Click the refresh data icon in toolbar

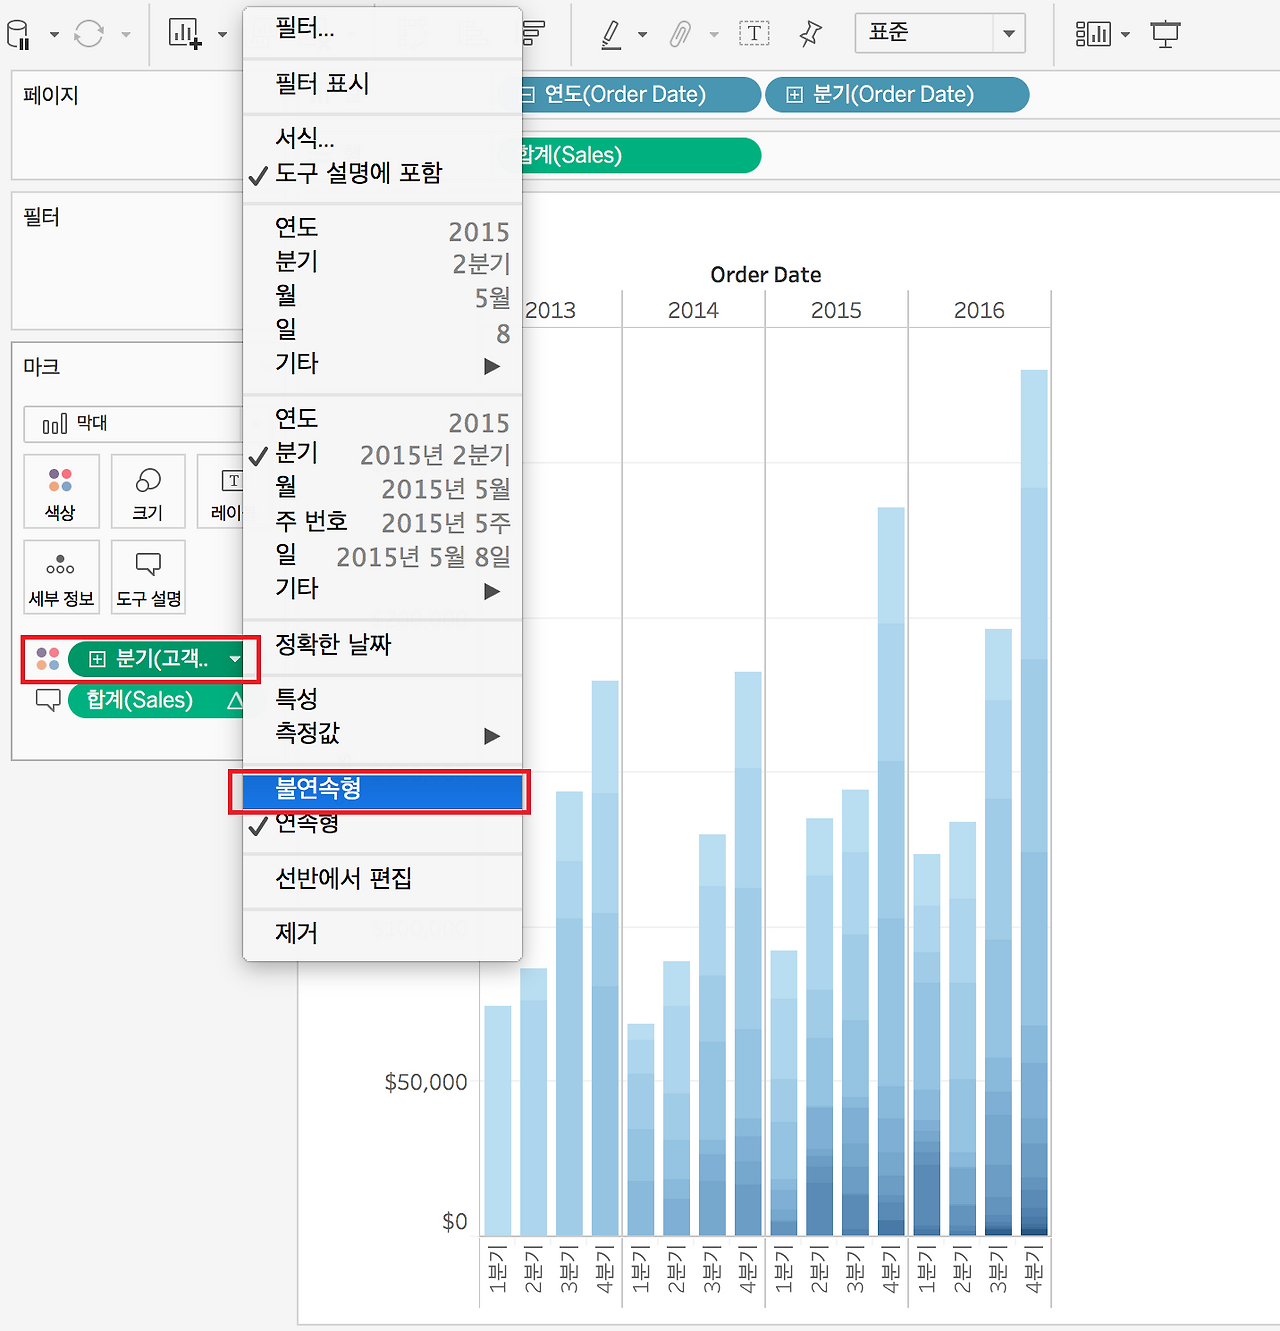[89, 34]
